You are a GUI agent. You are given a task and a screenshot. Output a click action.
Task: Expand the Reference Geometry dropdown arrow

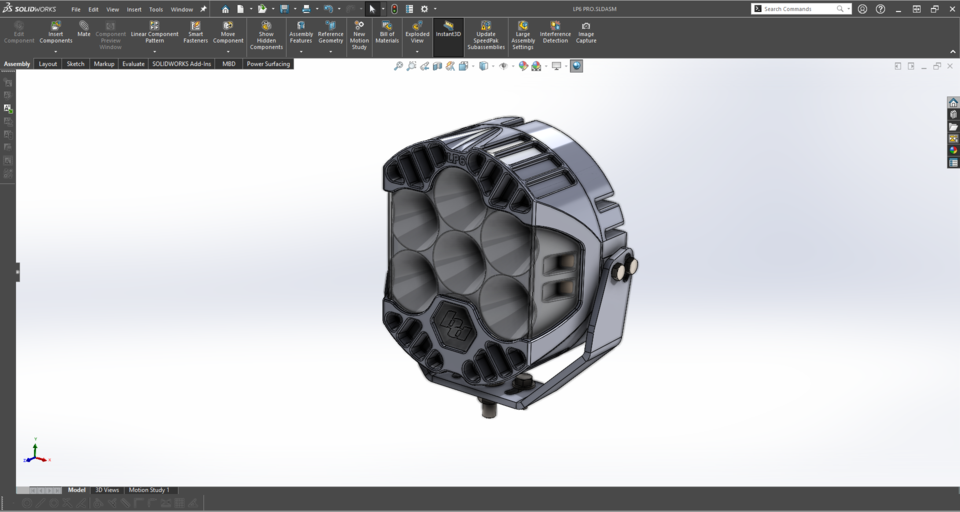click(331, 51)
